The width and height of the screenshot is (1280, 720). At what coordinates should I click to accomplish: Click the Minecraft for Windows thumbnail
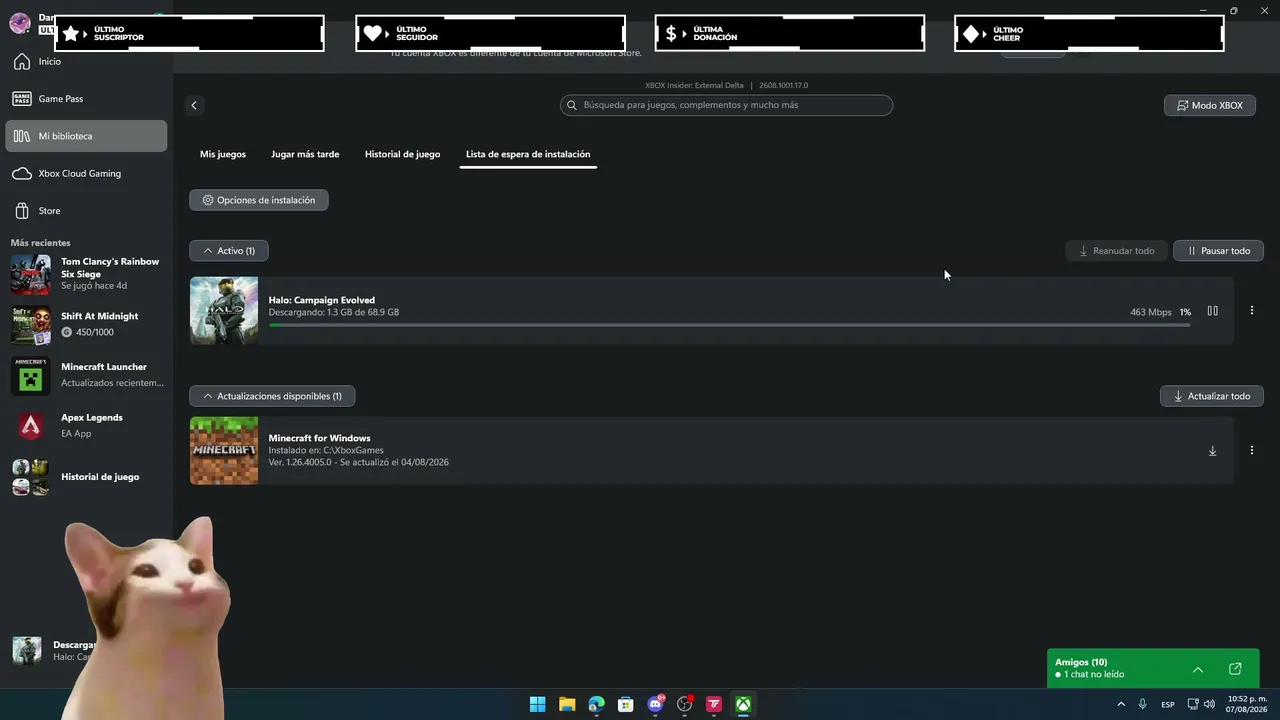(x=224, y=451)
